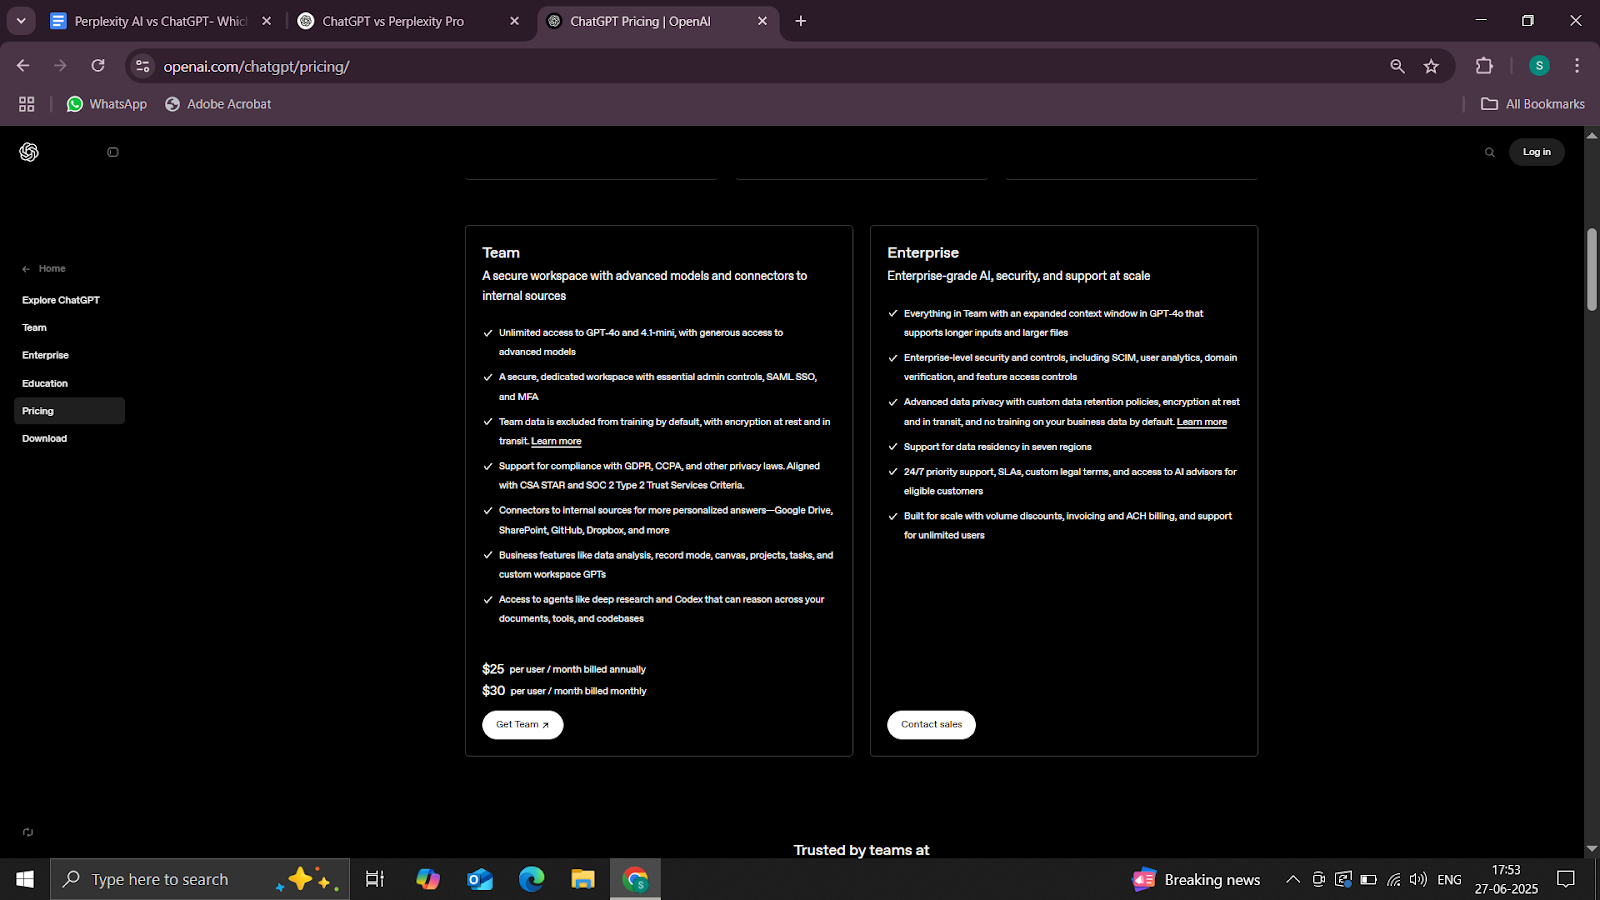Open Education in the sidebar

point(45,383)
